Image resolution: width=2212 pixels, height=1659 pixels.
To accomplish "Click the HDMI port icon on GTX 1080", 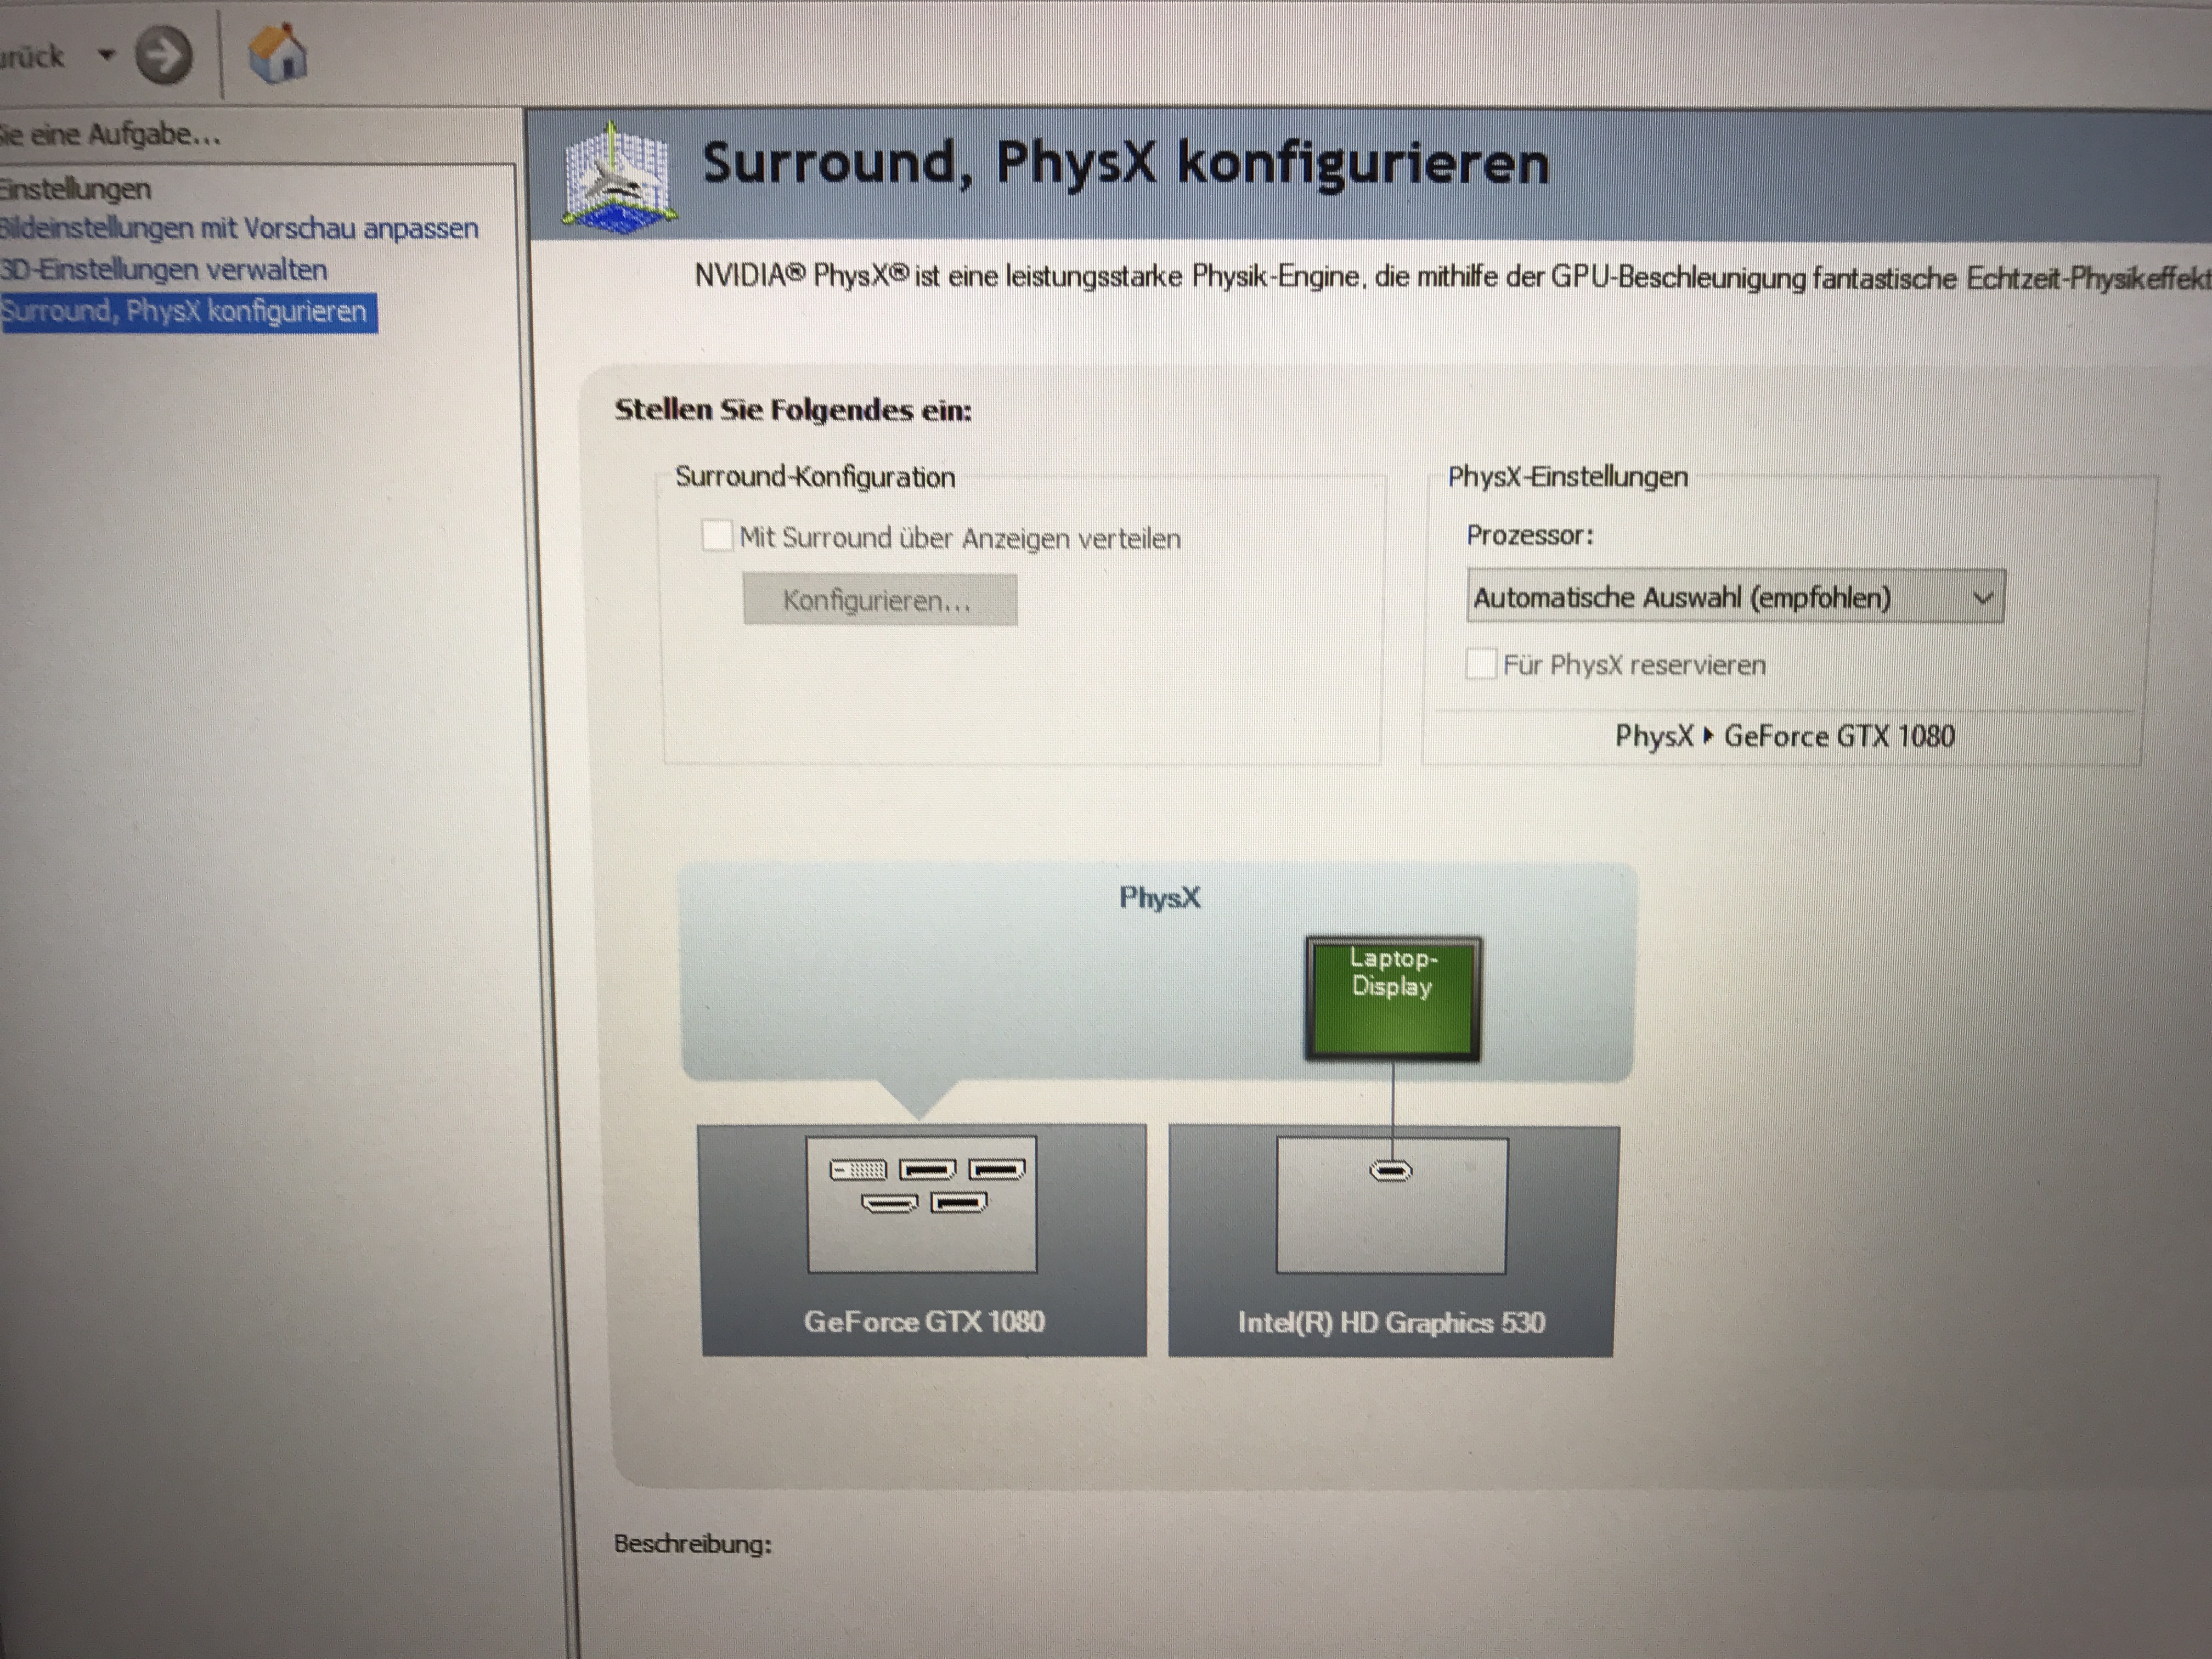I will (889, 1204).
